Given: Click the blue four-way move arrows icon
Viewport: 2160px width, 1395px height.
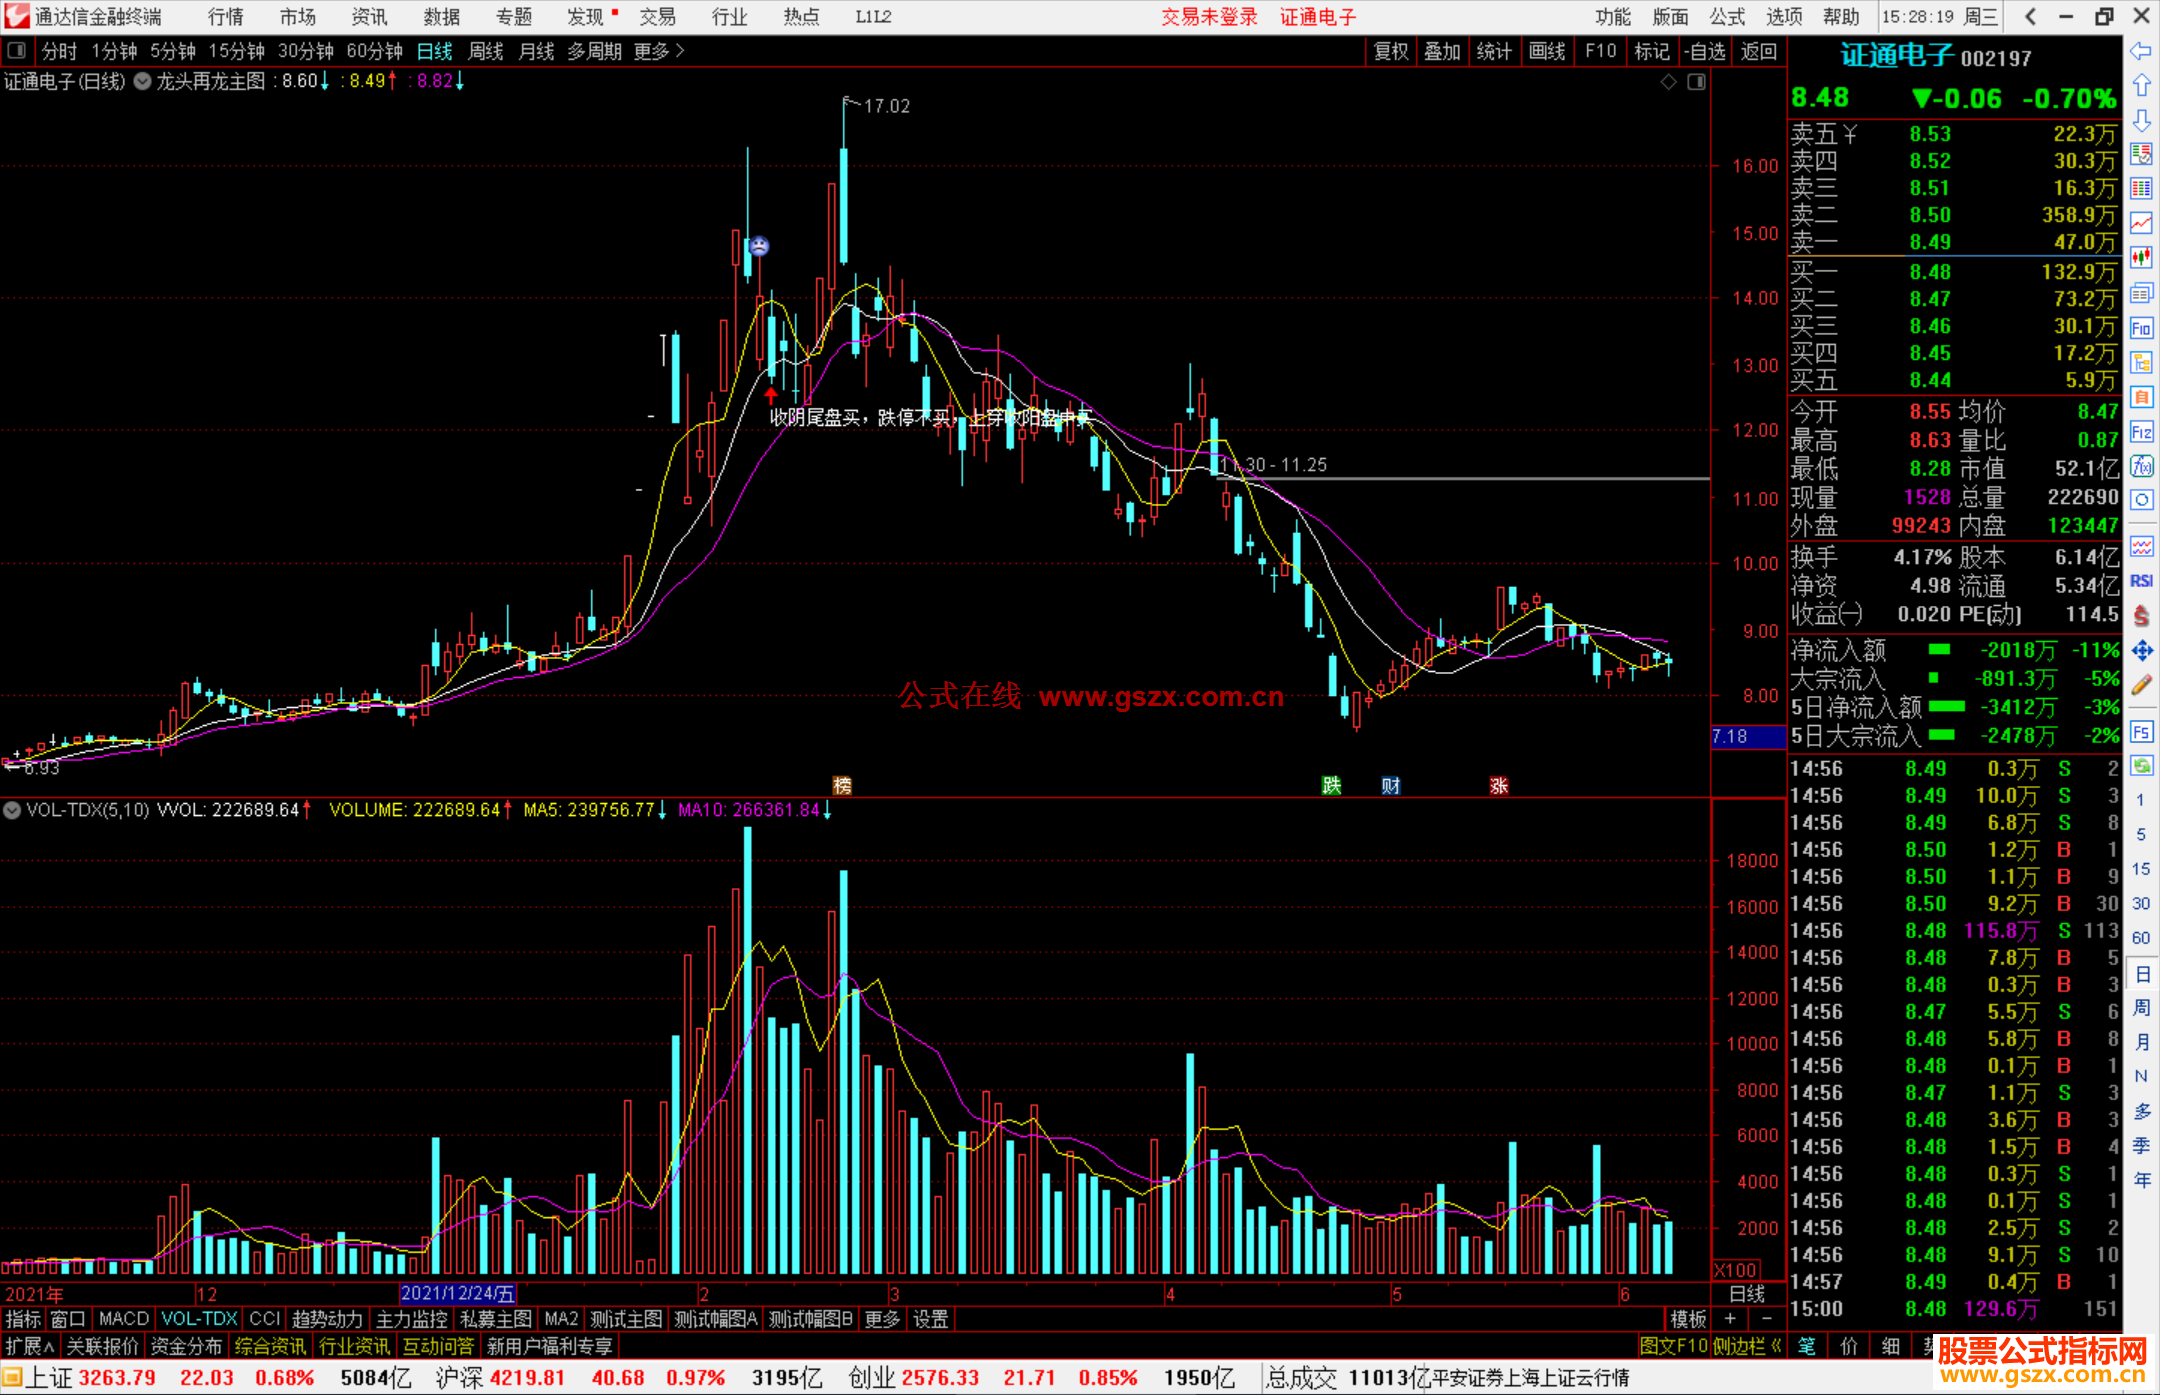Looking at the screenshot, I should [x=2141, y=651].
